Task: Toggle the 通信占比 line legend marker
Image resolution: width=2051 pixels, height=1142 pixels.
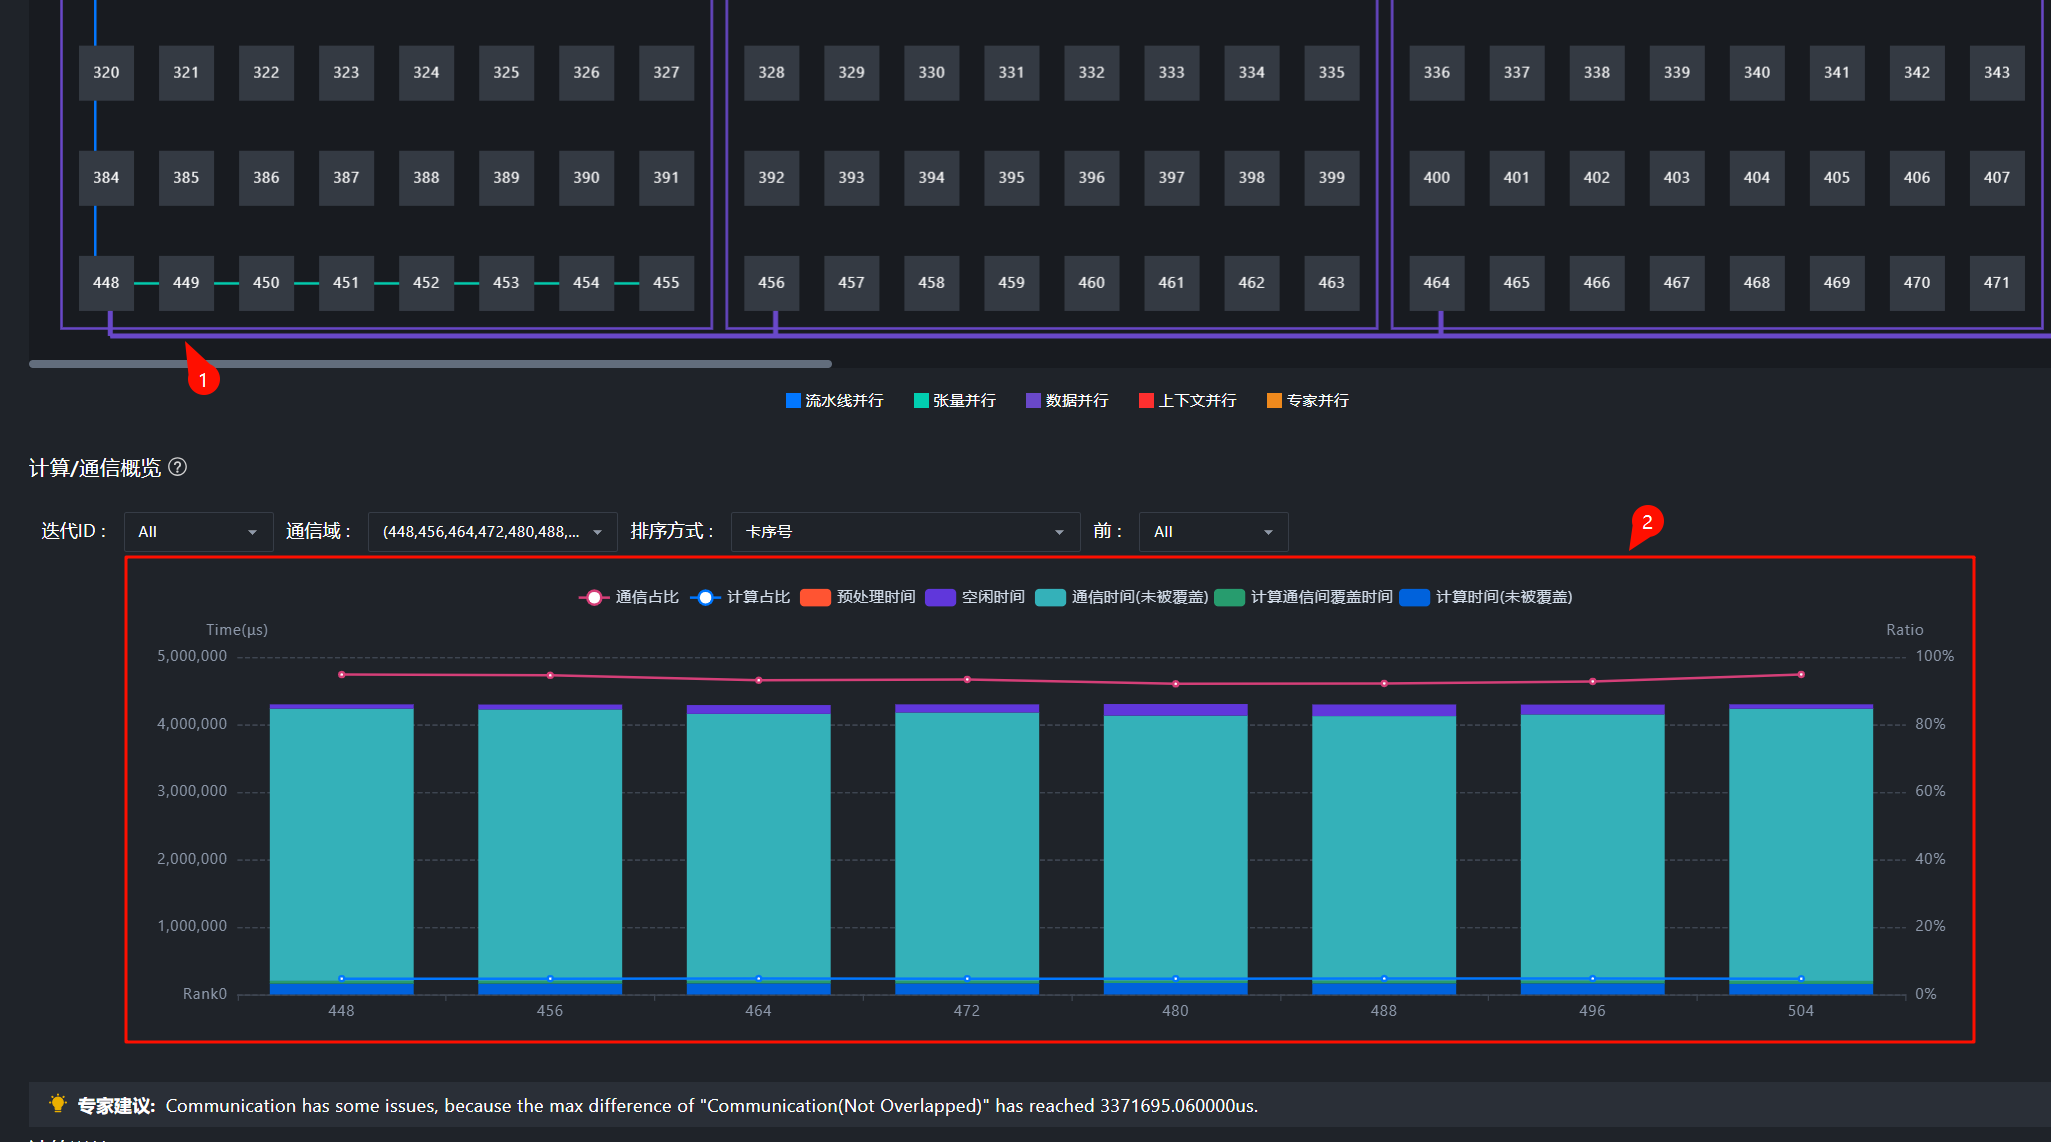Action: pyautogui.click(x=594, y=597)
